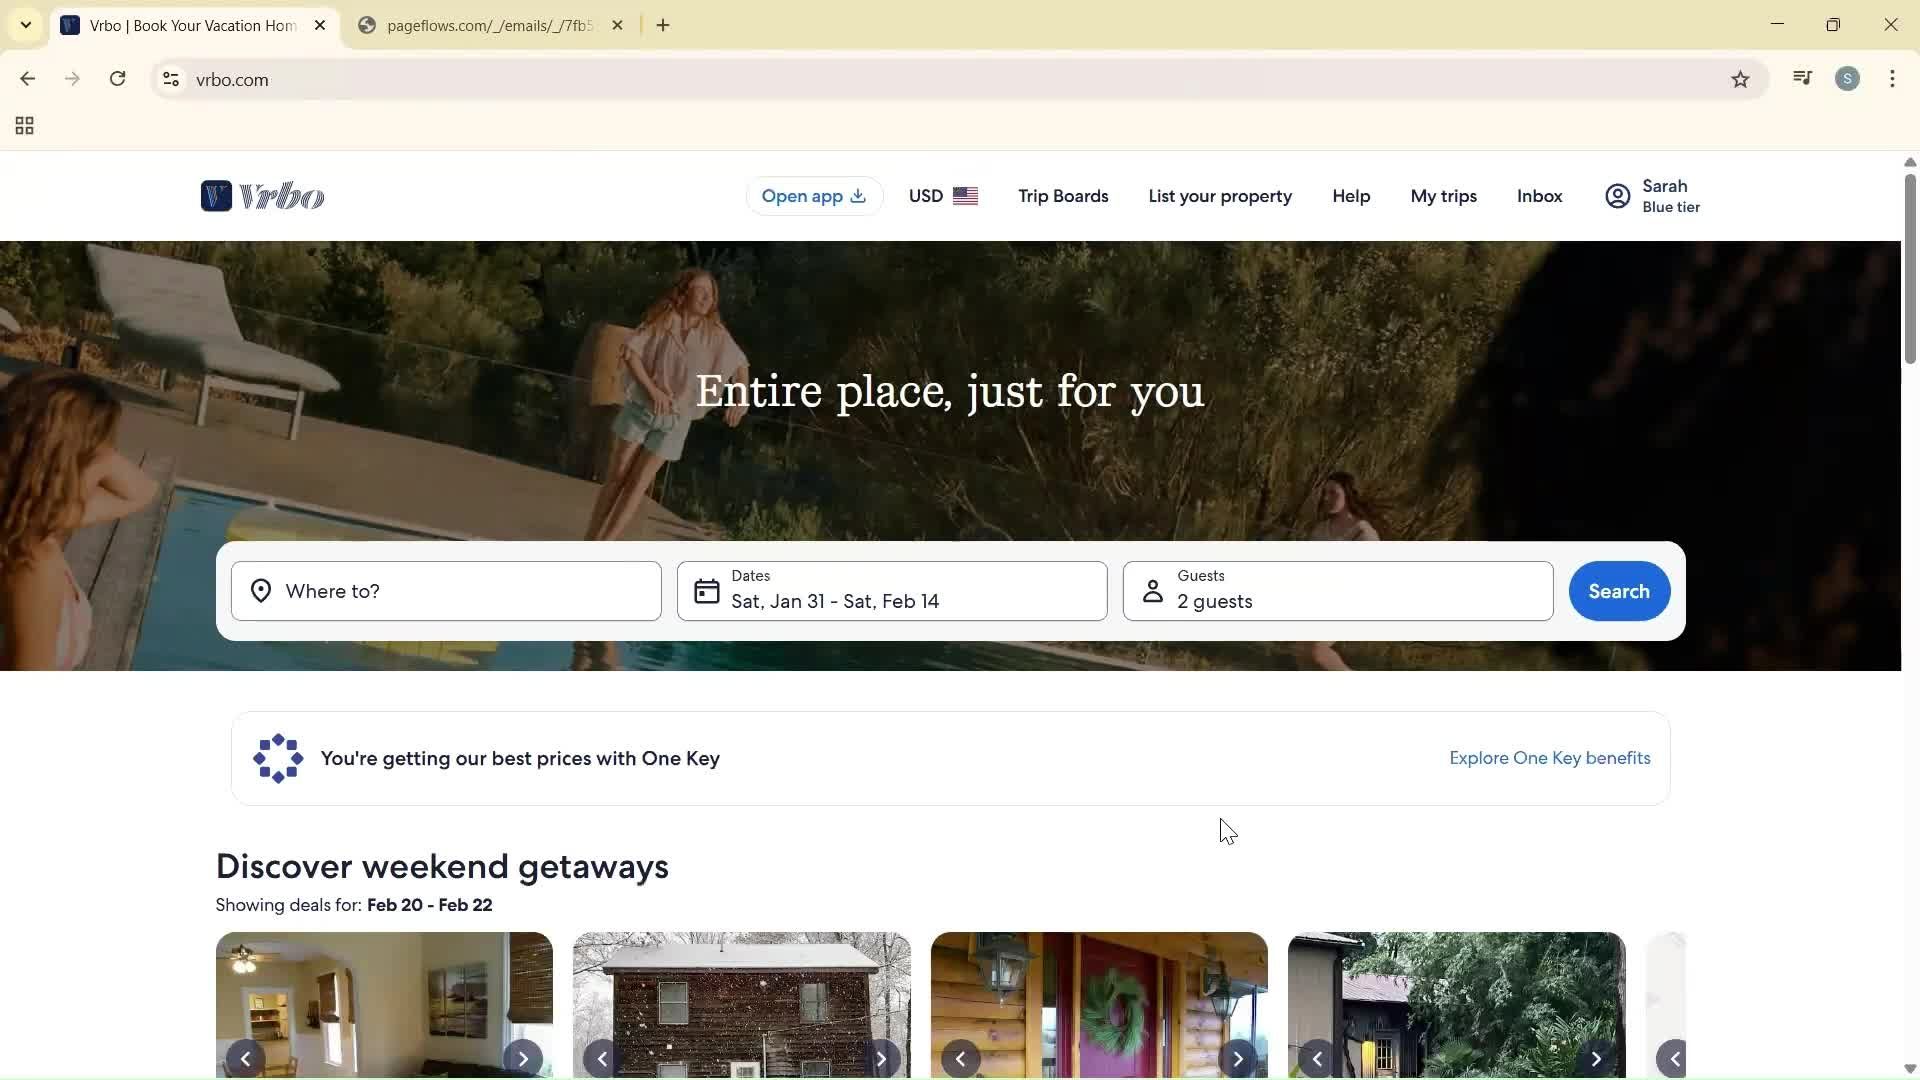Click the guest person icon
Viewport: 1920px width, 1080px height.
point(1152,591)
